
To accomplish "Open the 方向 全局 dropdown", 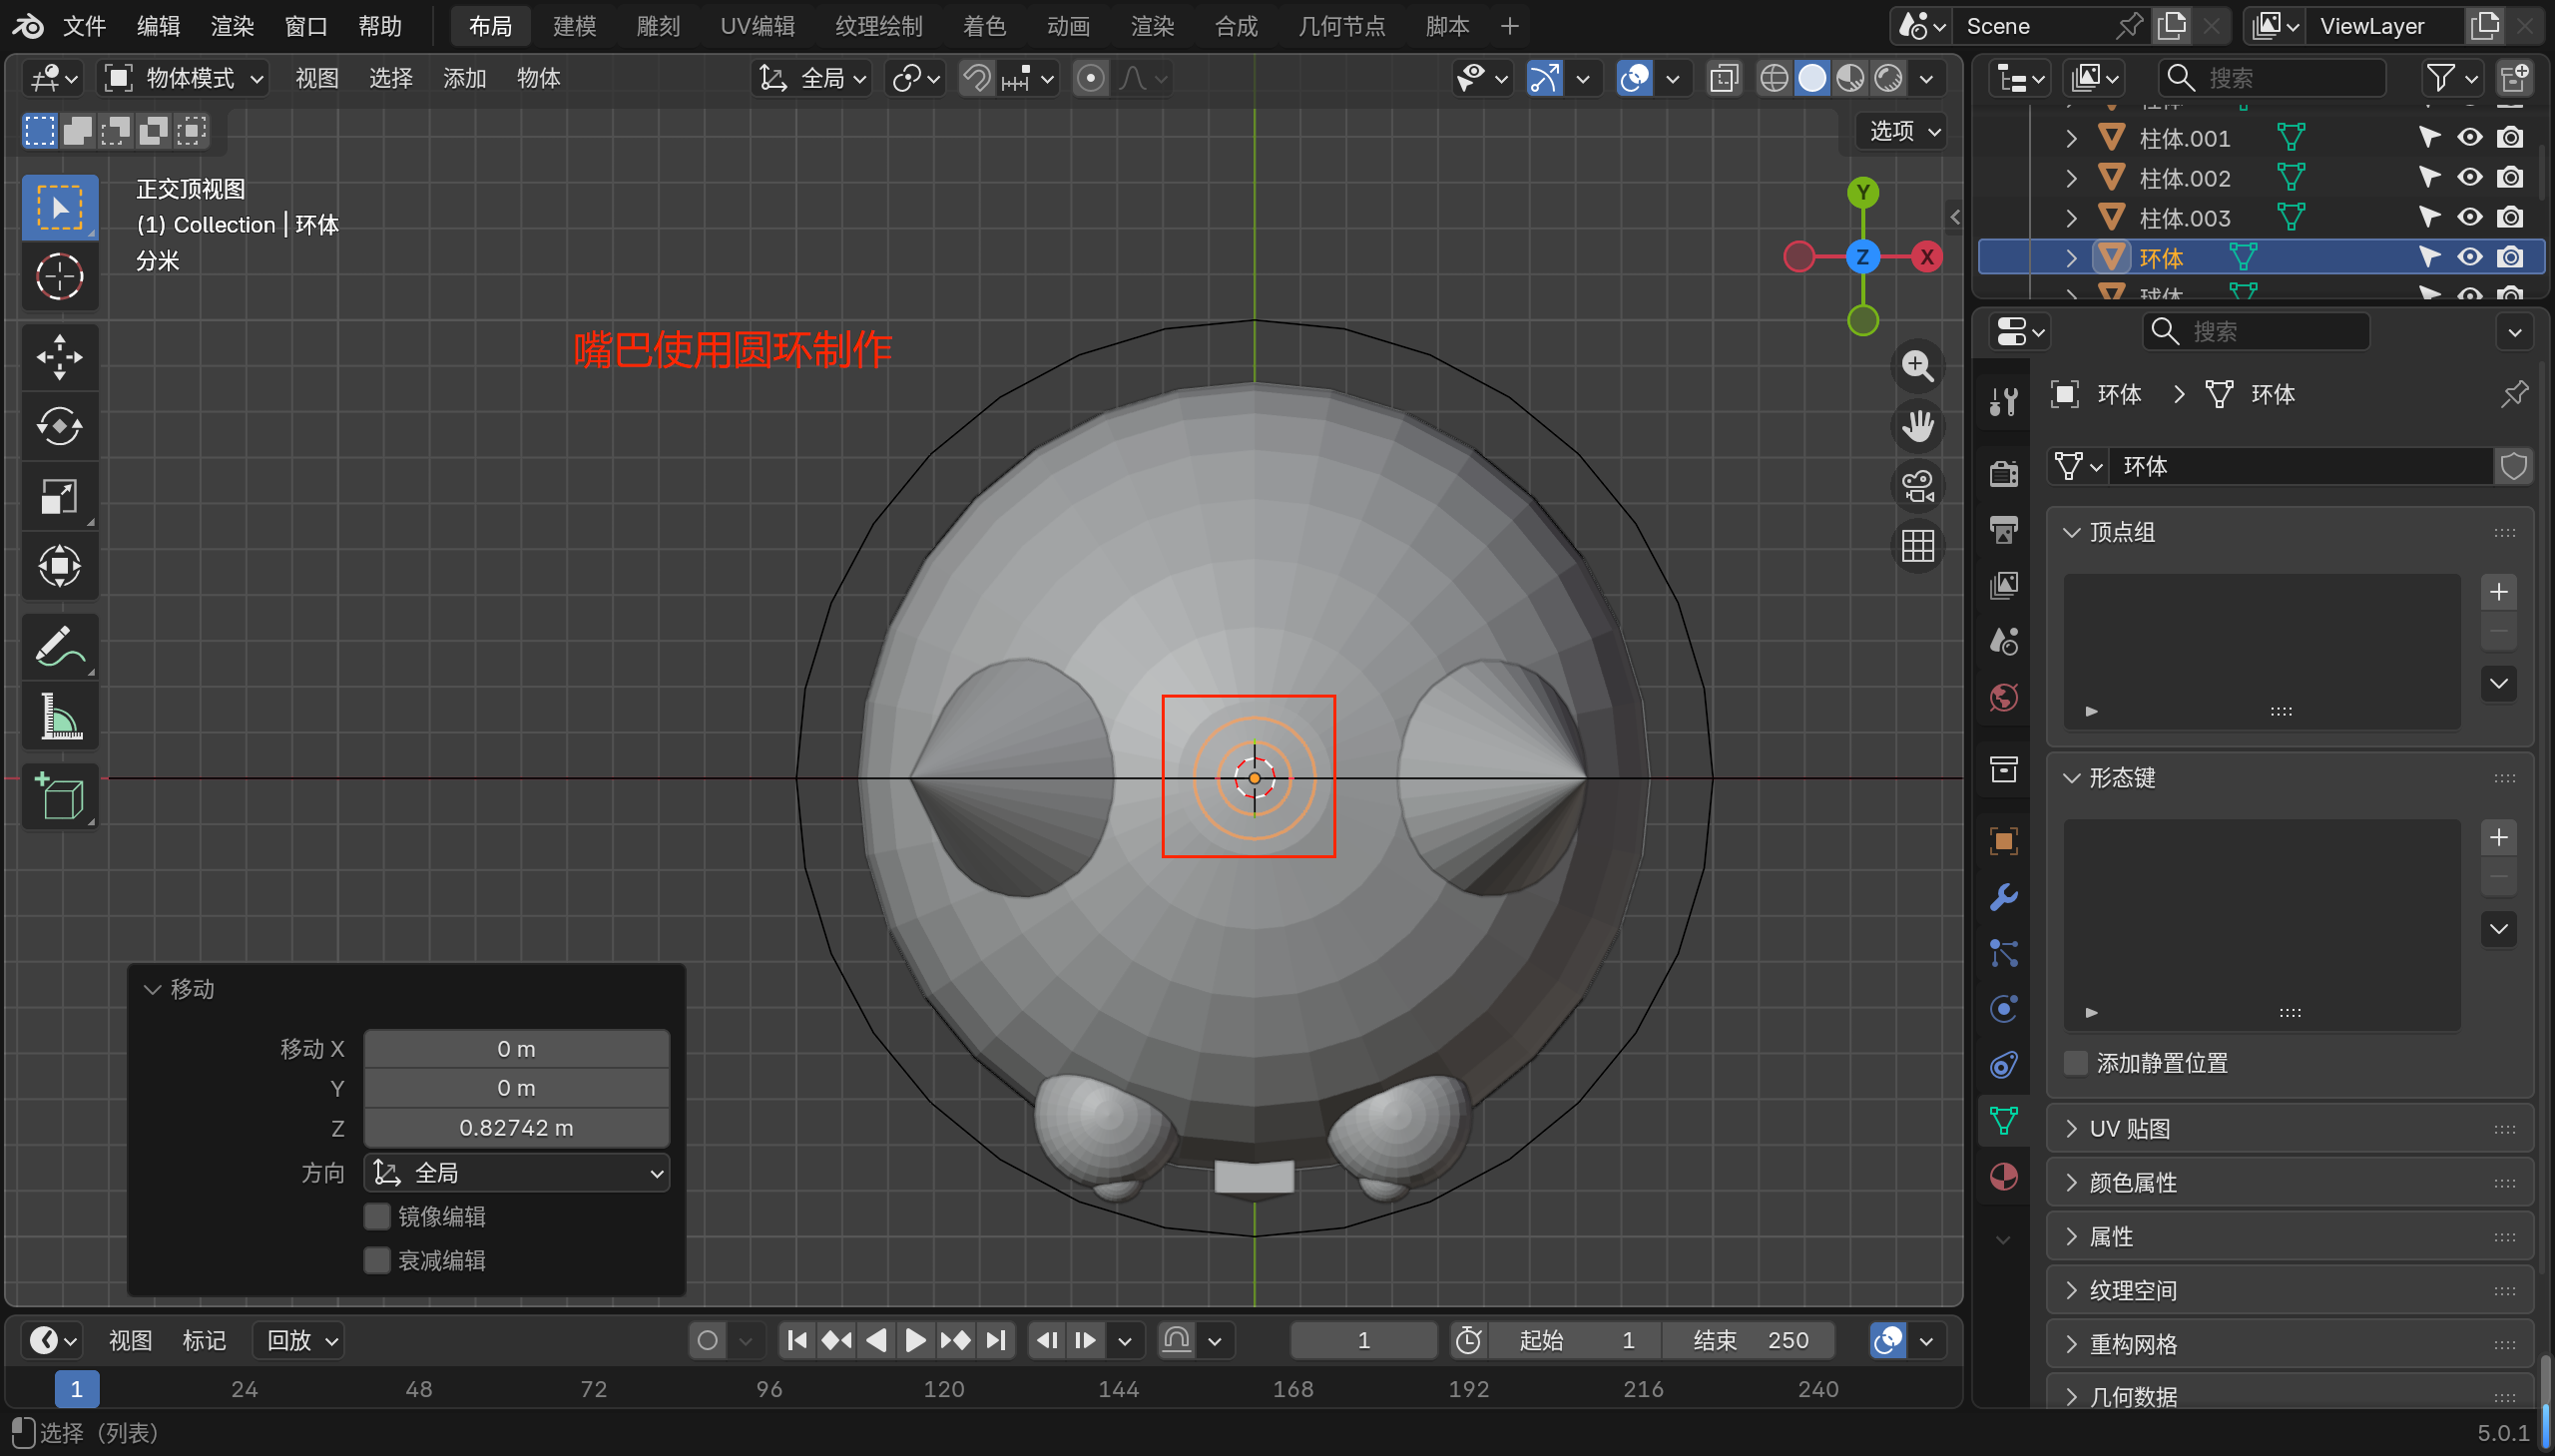I will click(517, 1173).
